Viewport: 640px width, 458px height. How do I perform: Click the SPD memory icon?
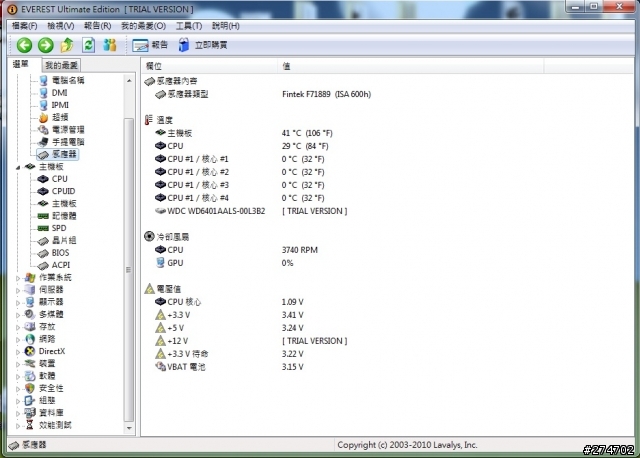[x=43, y=228]
